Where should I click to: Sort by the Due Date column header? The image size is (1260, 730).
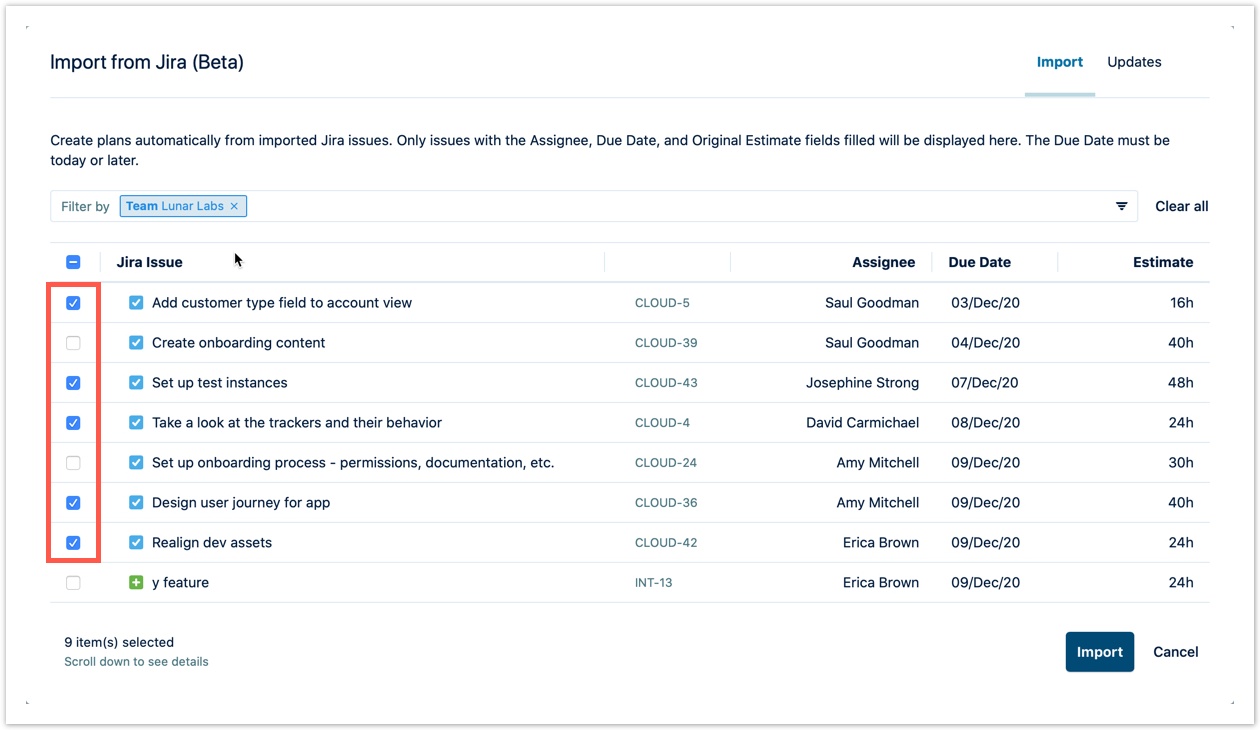[979, 262]
